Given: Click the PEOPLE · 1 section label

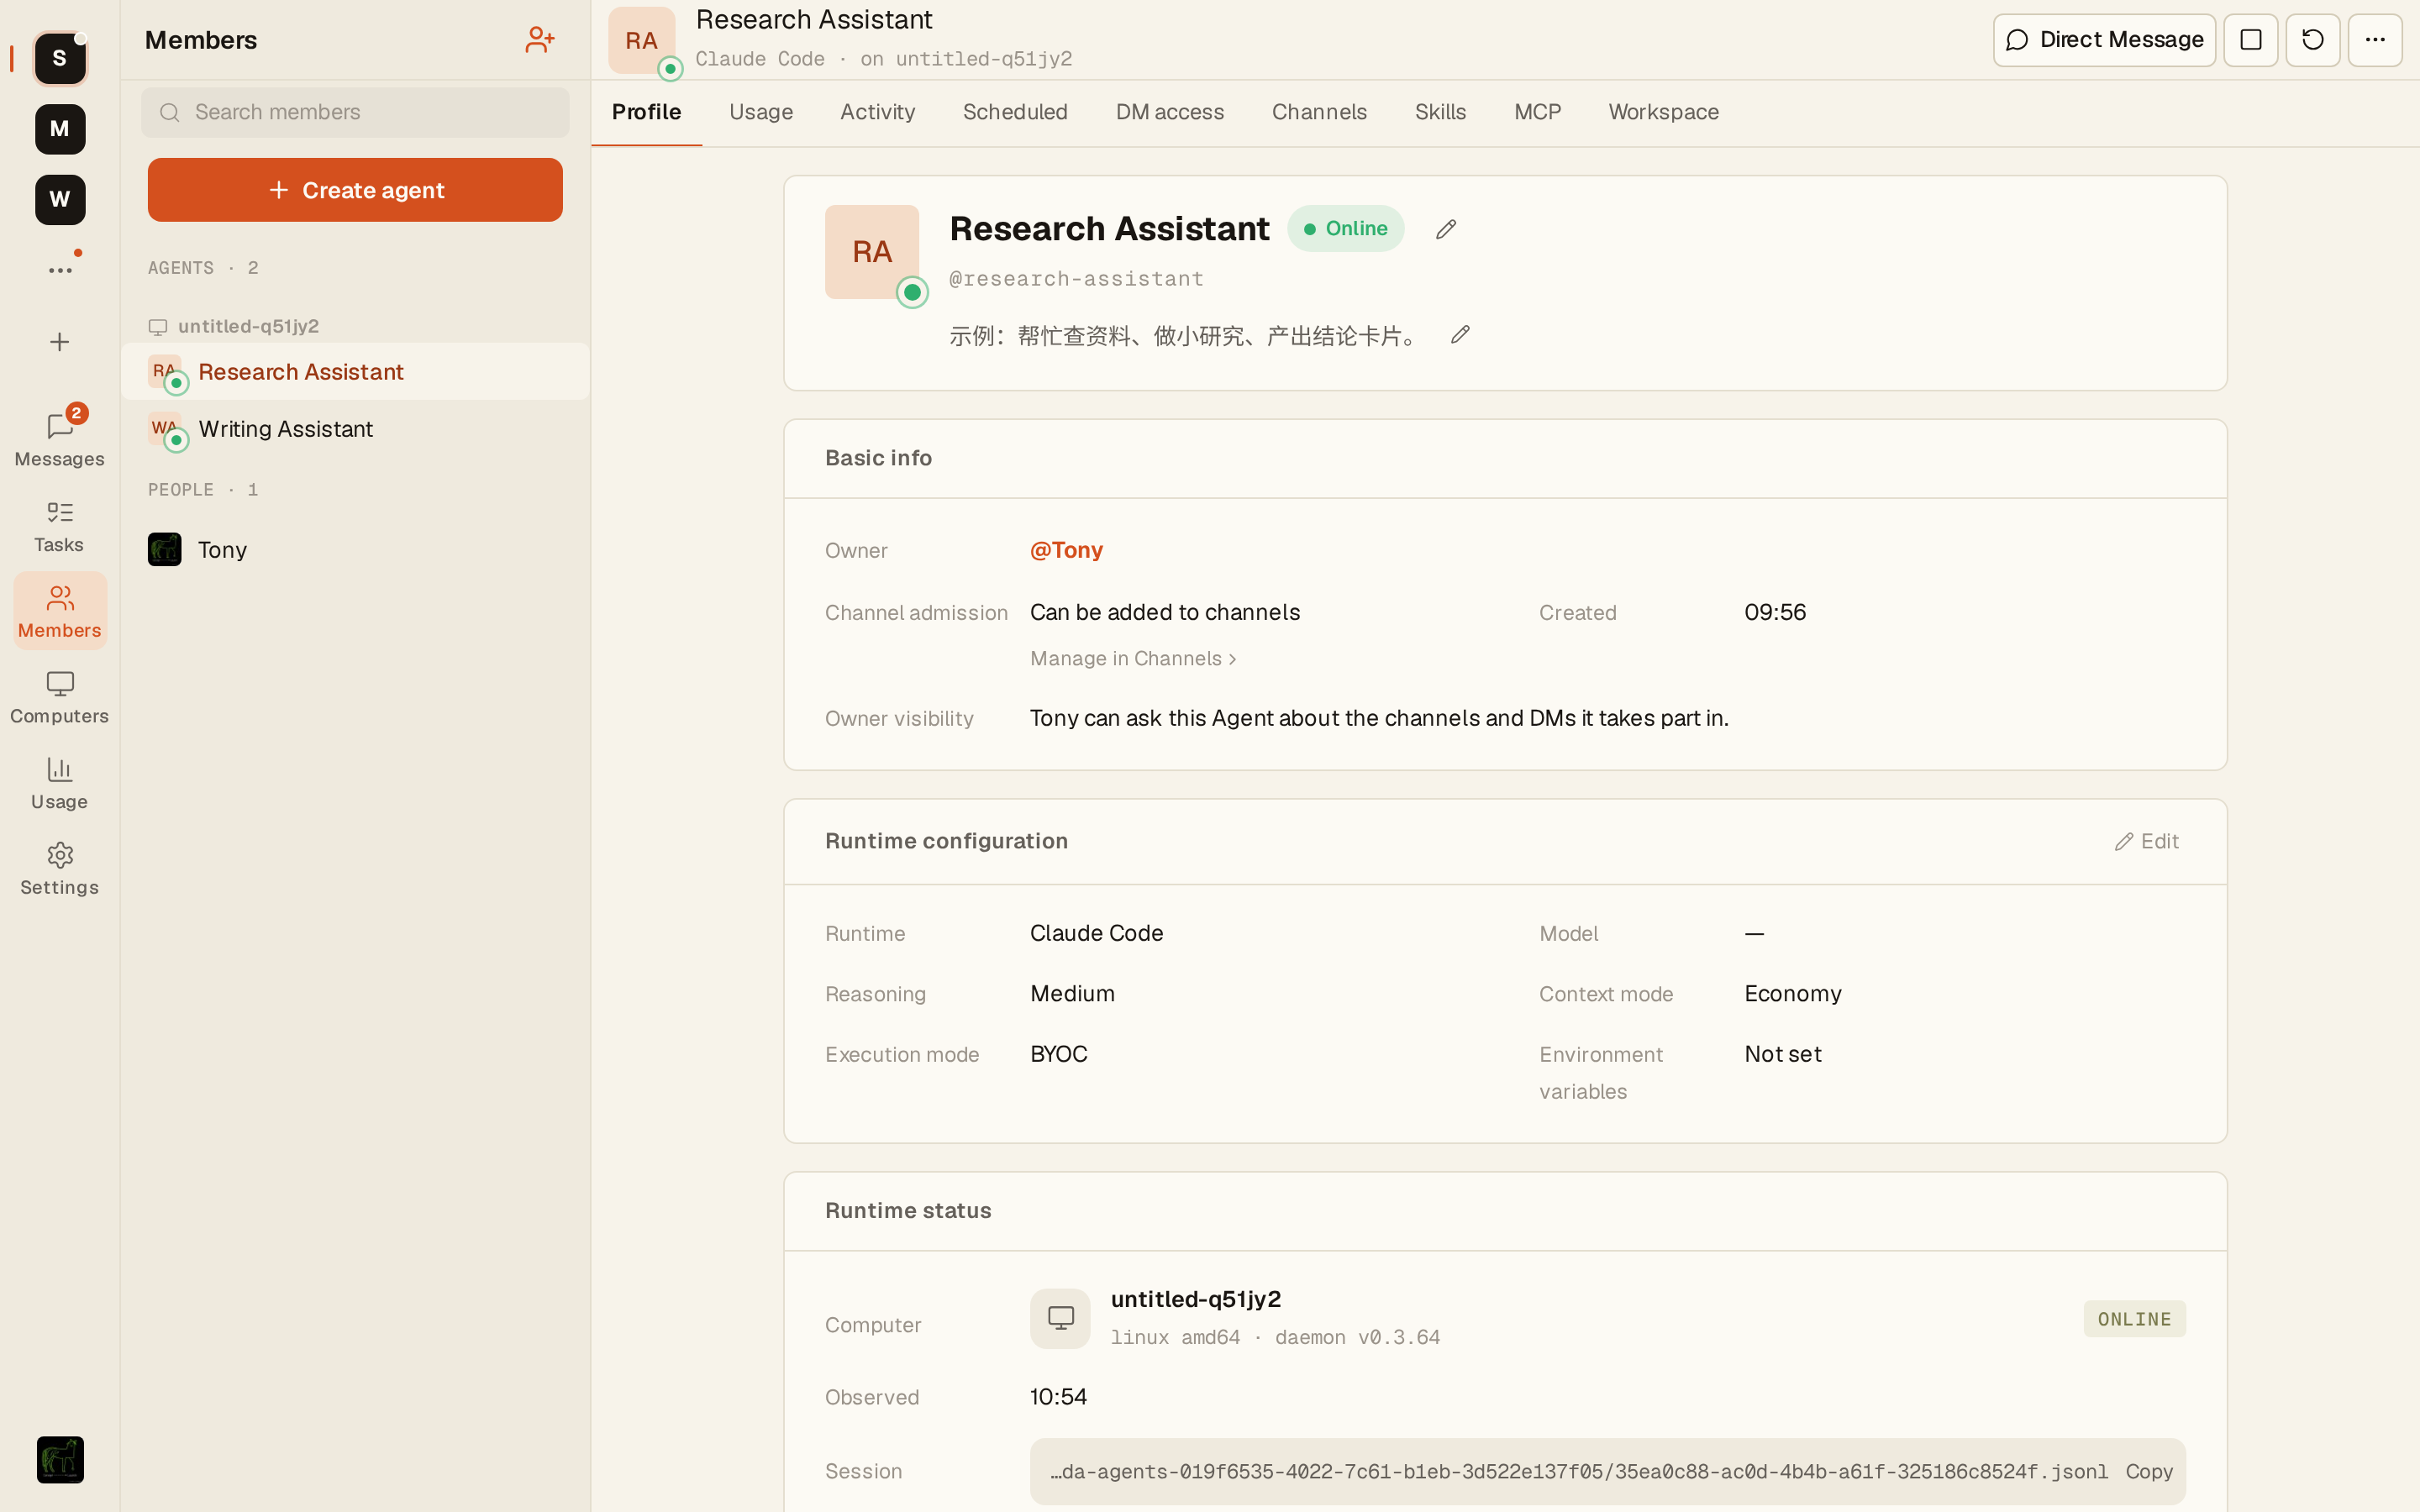Looking at the screenshot, I should click(203, 490).
